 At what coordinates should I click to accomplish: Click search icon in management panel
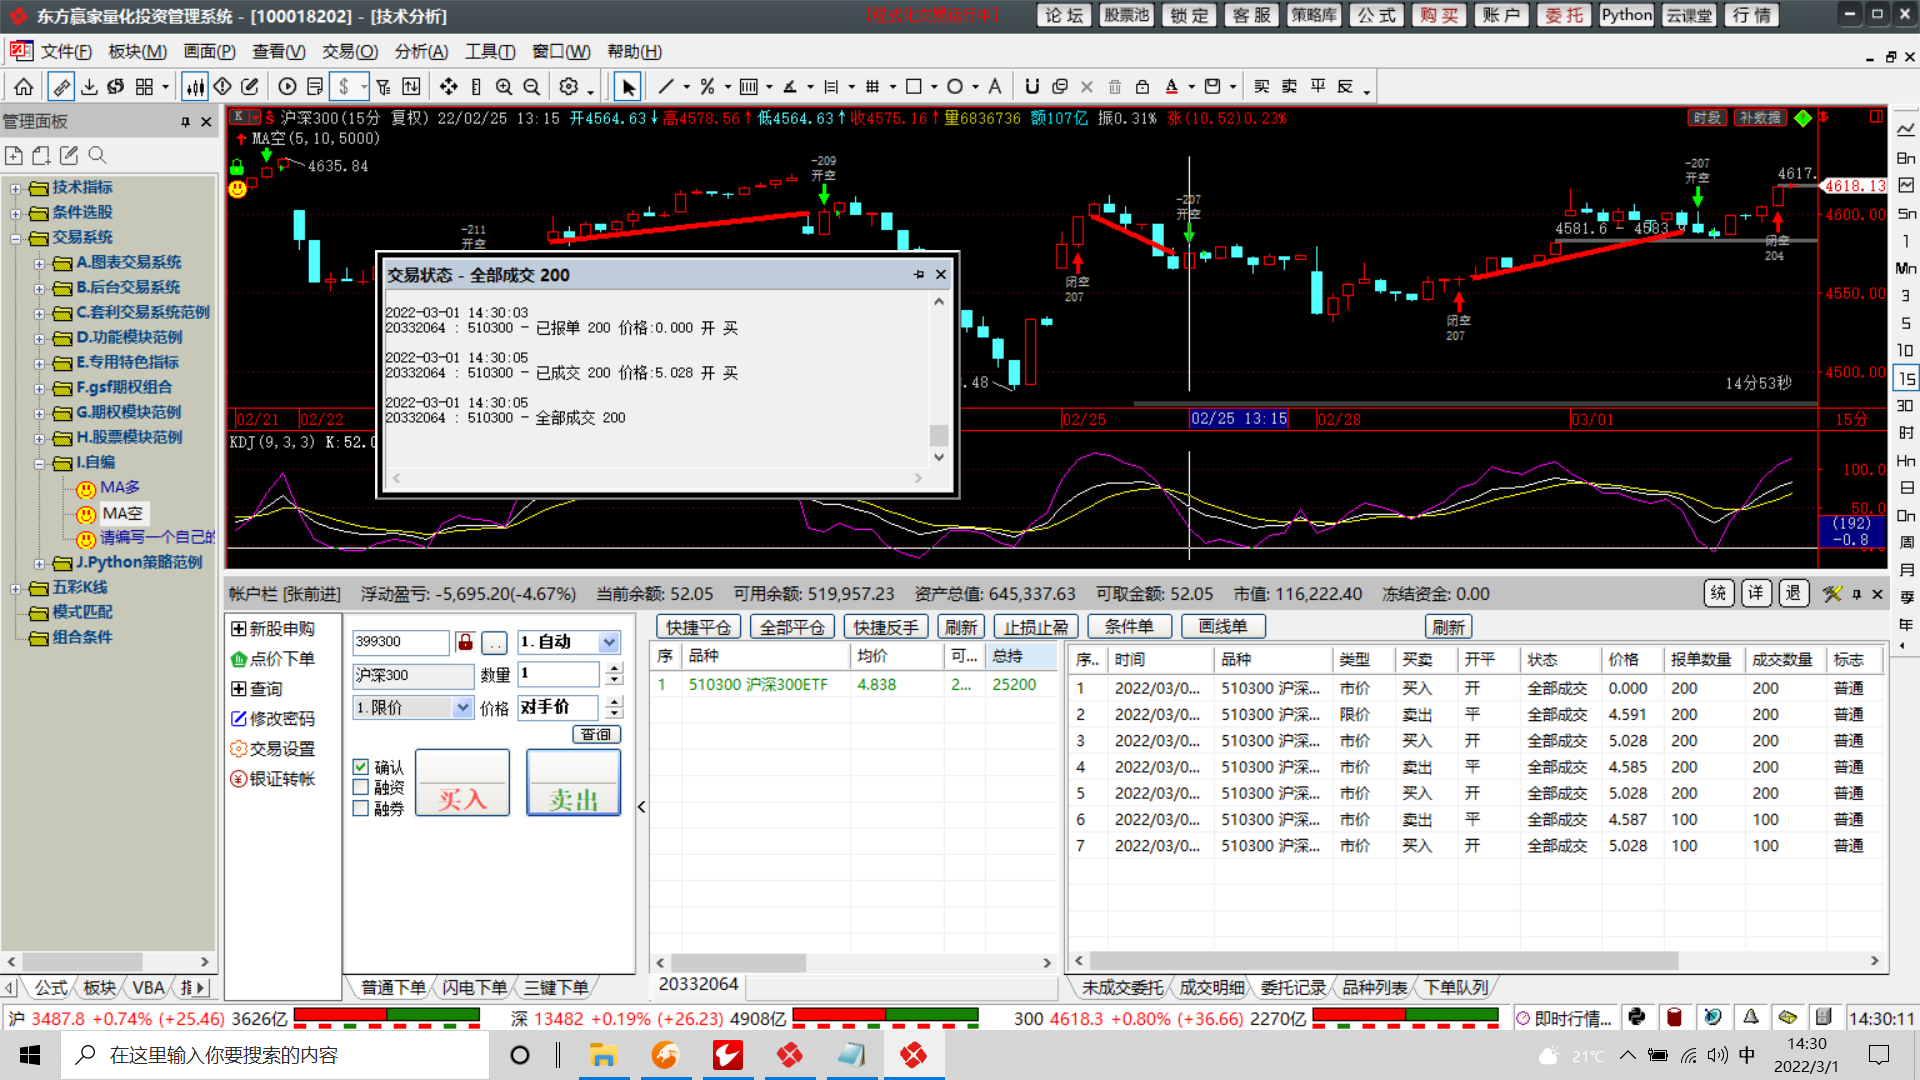point(97,155)
